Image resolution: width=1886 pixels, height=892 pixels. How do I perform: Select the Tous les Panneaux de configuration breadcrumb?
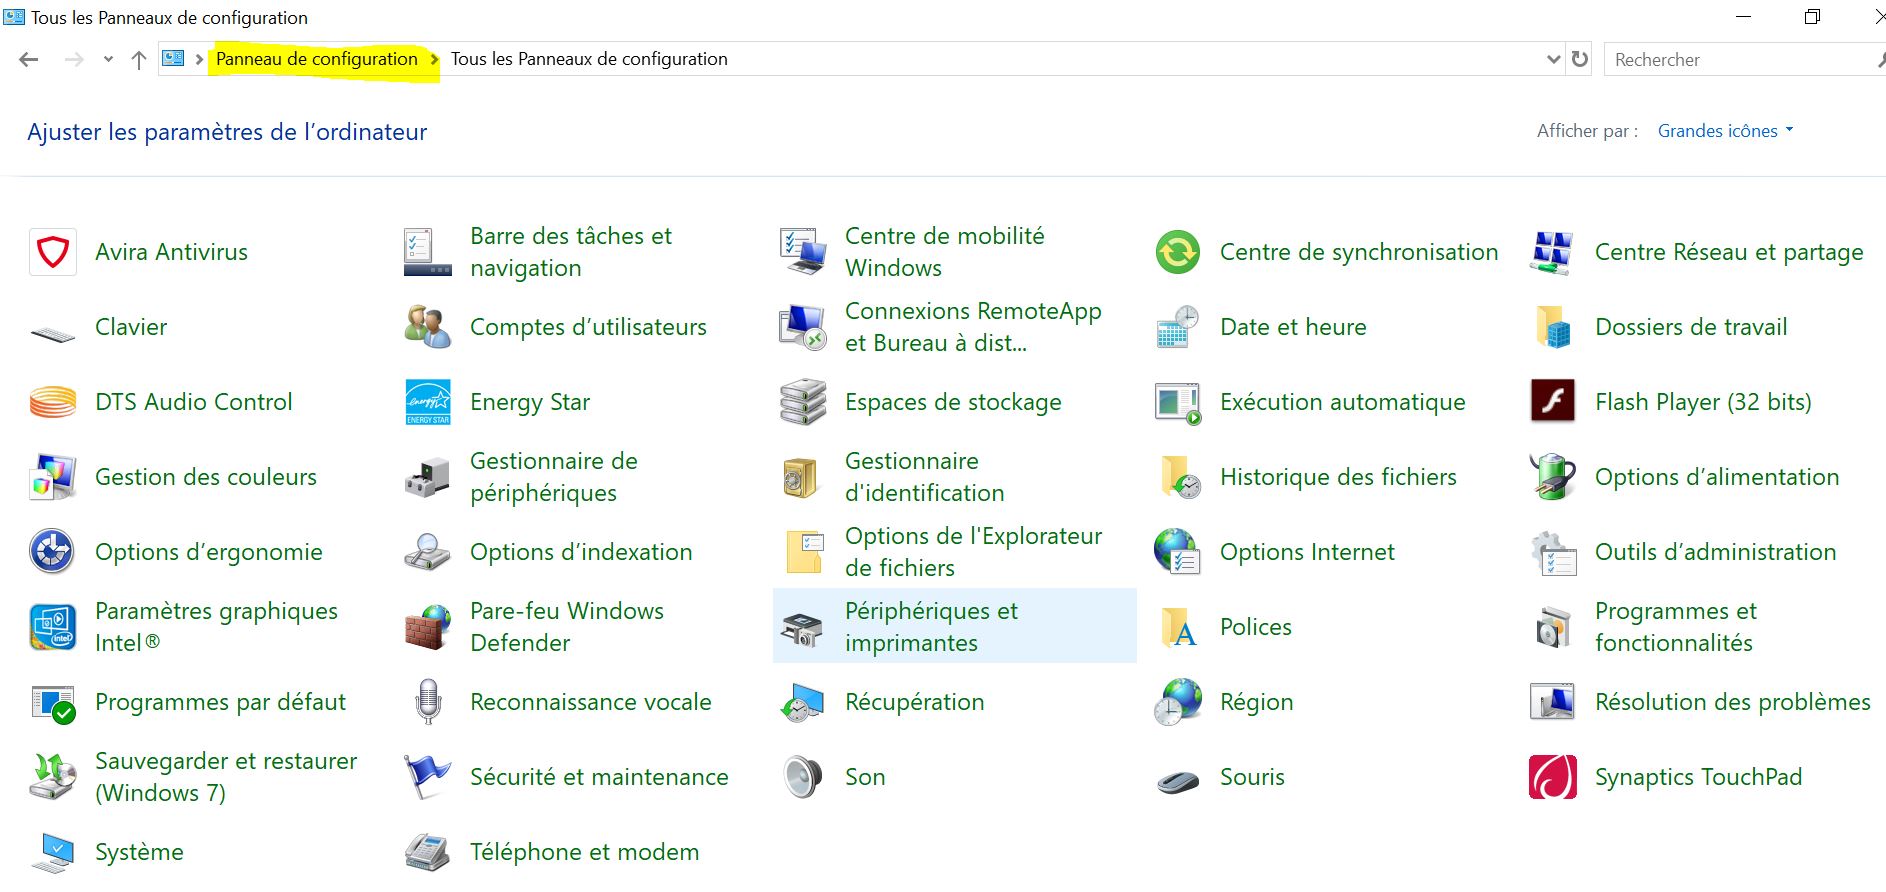(x=589, y=59)
